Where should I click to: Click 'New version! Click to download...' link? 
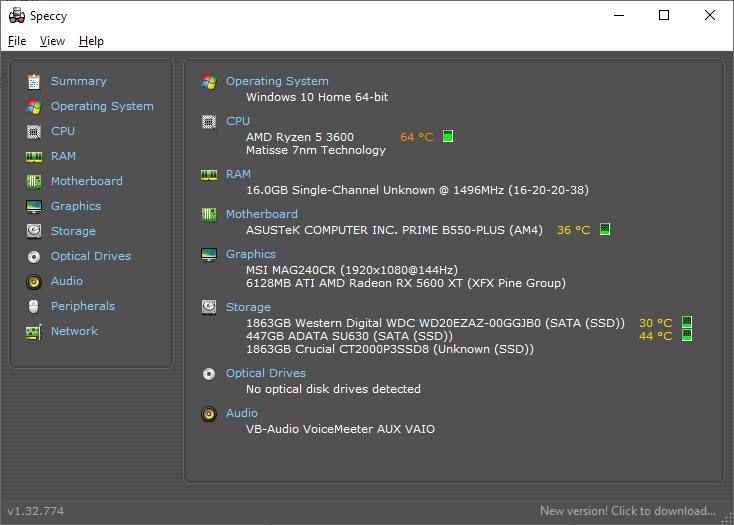click(x=628, y=510)
